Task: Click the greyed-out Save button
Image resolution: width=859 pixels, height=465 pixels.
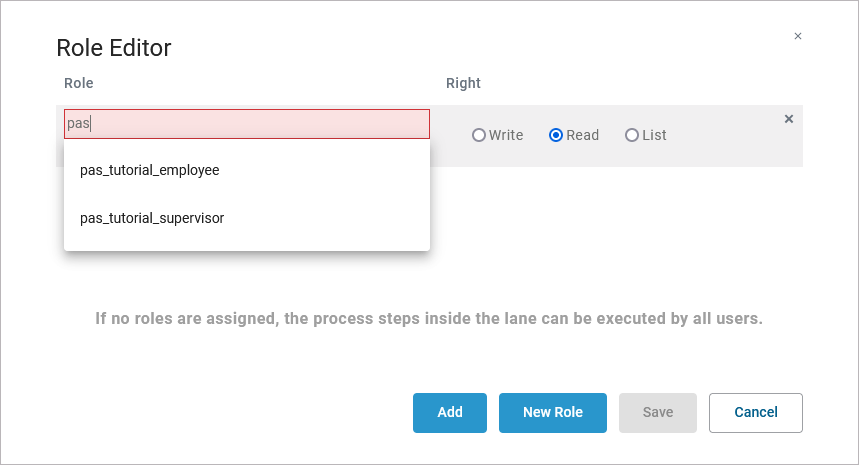Action: click(658, 412)
